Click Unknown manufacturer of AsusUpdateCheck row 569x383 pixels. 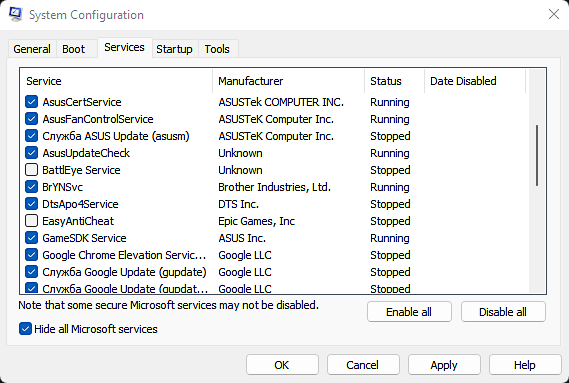240,153
